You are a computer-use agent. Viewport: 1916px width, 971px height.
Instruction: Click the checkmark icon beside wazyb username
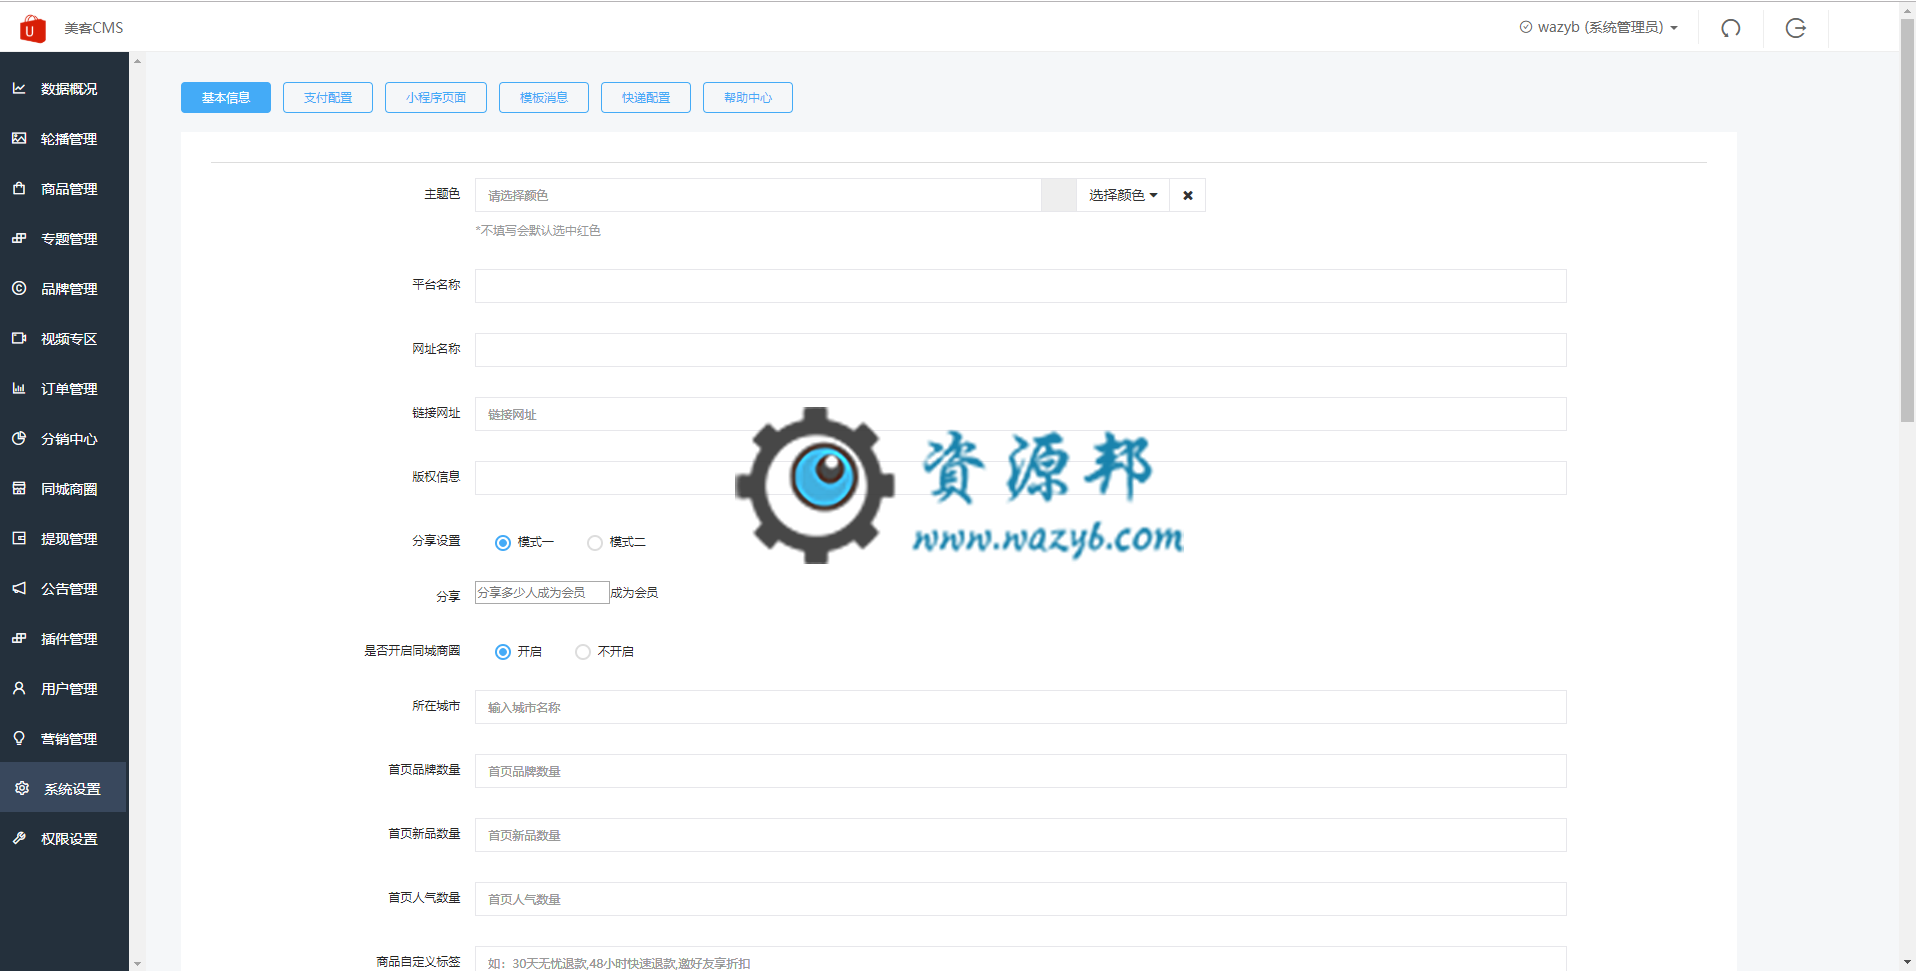[1526, 27]
